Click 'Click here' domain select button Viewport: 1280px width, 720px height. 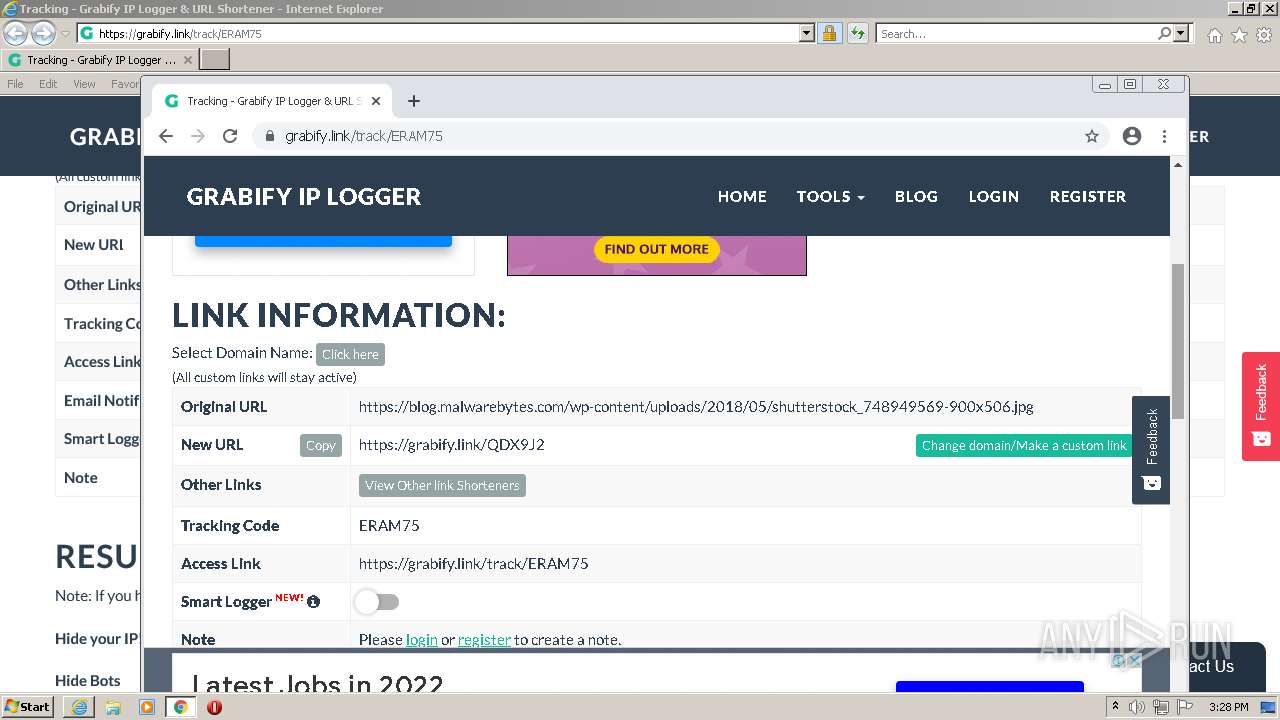(x=350, y=354)
